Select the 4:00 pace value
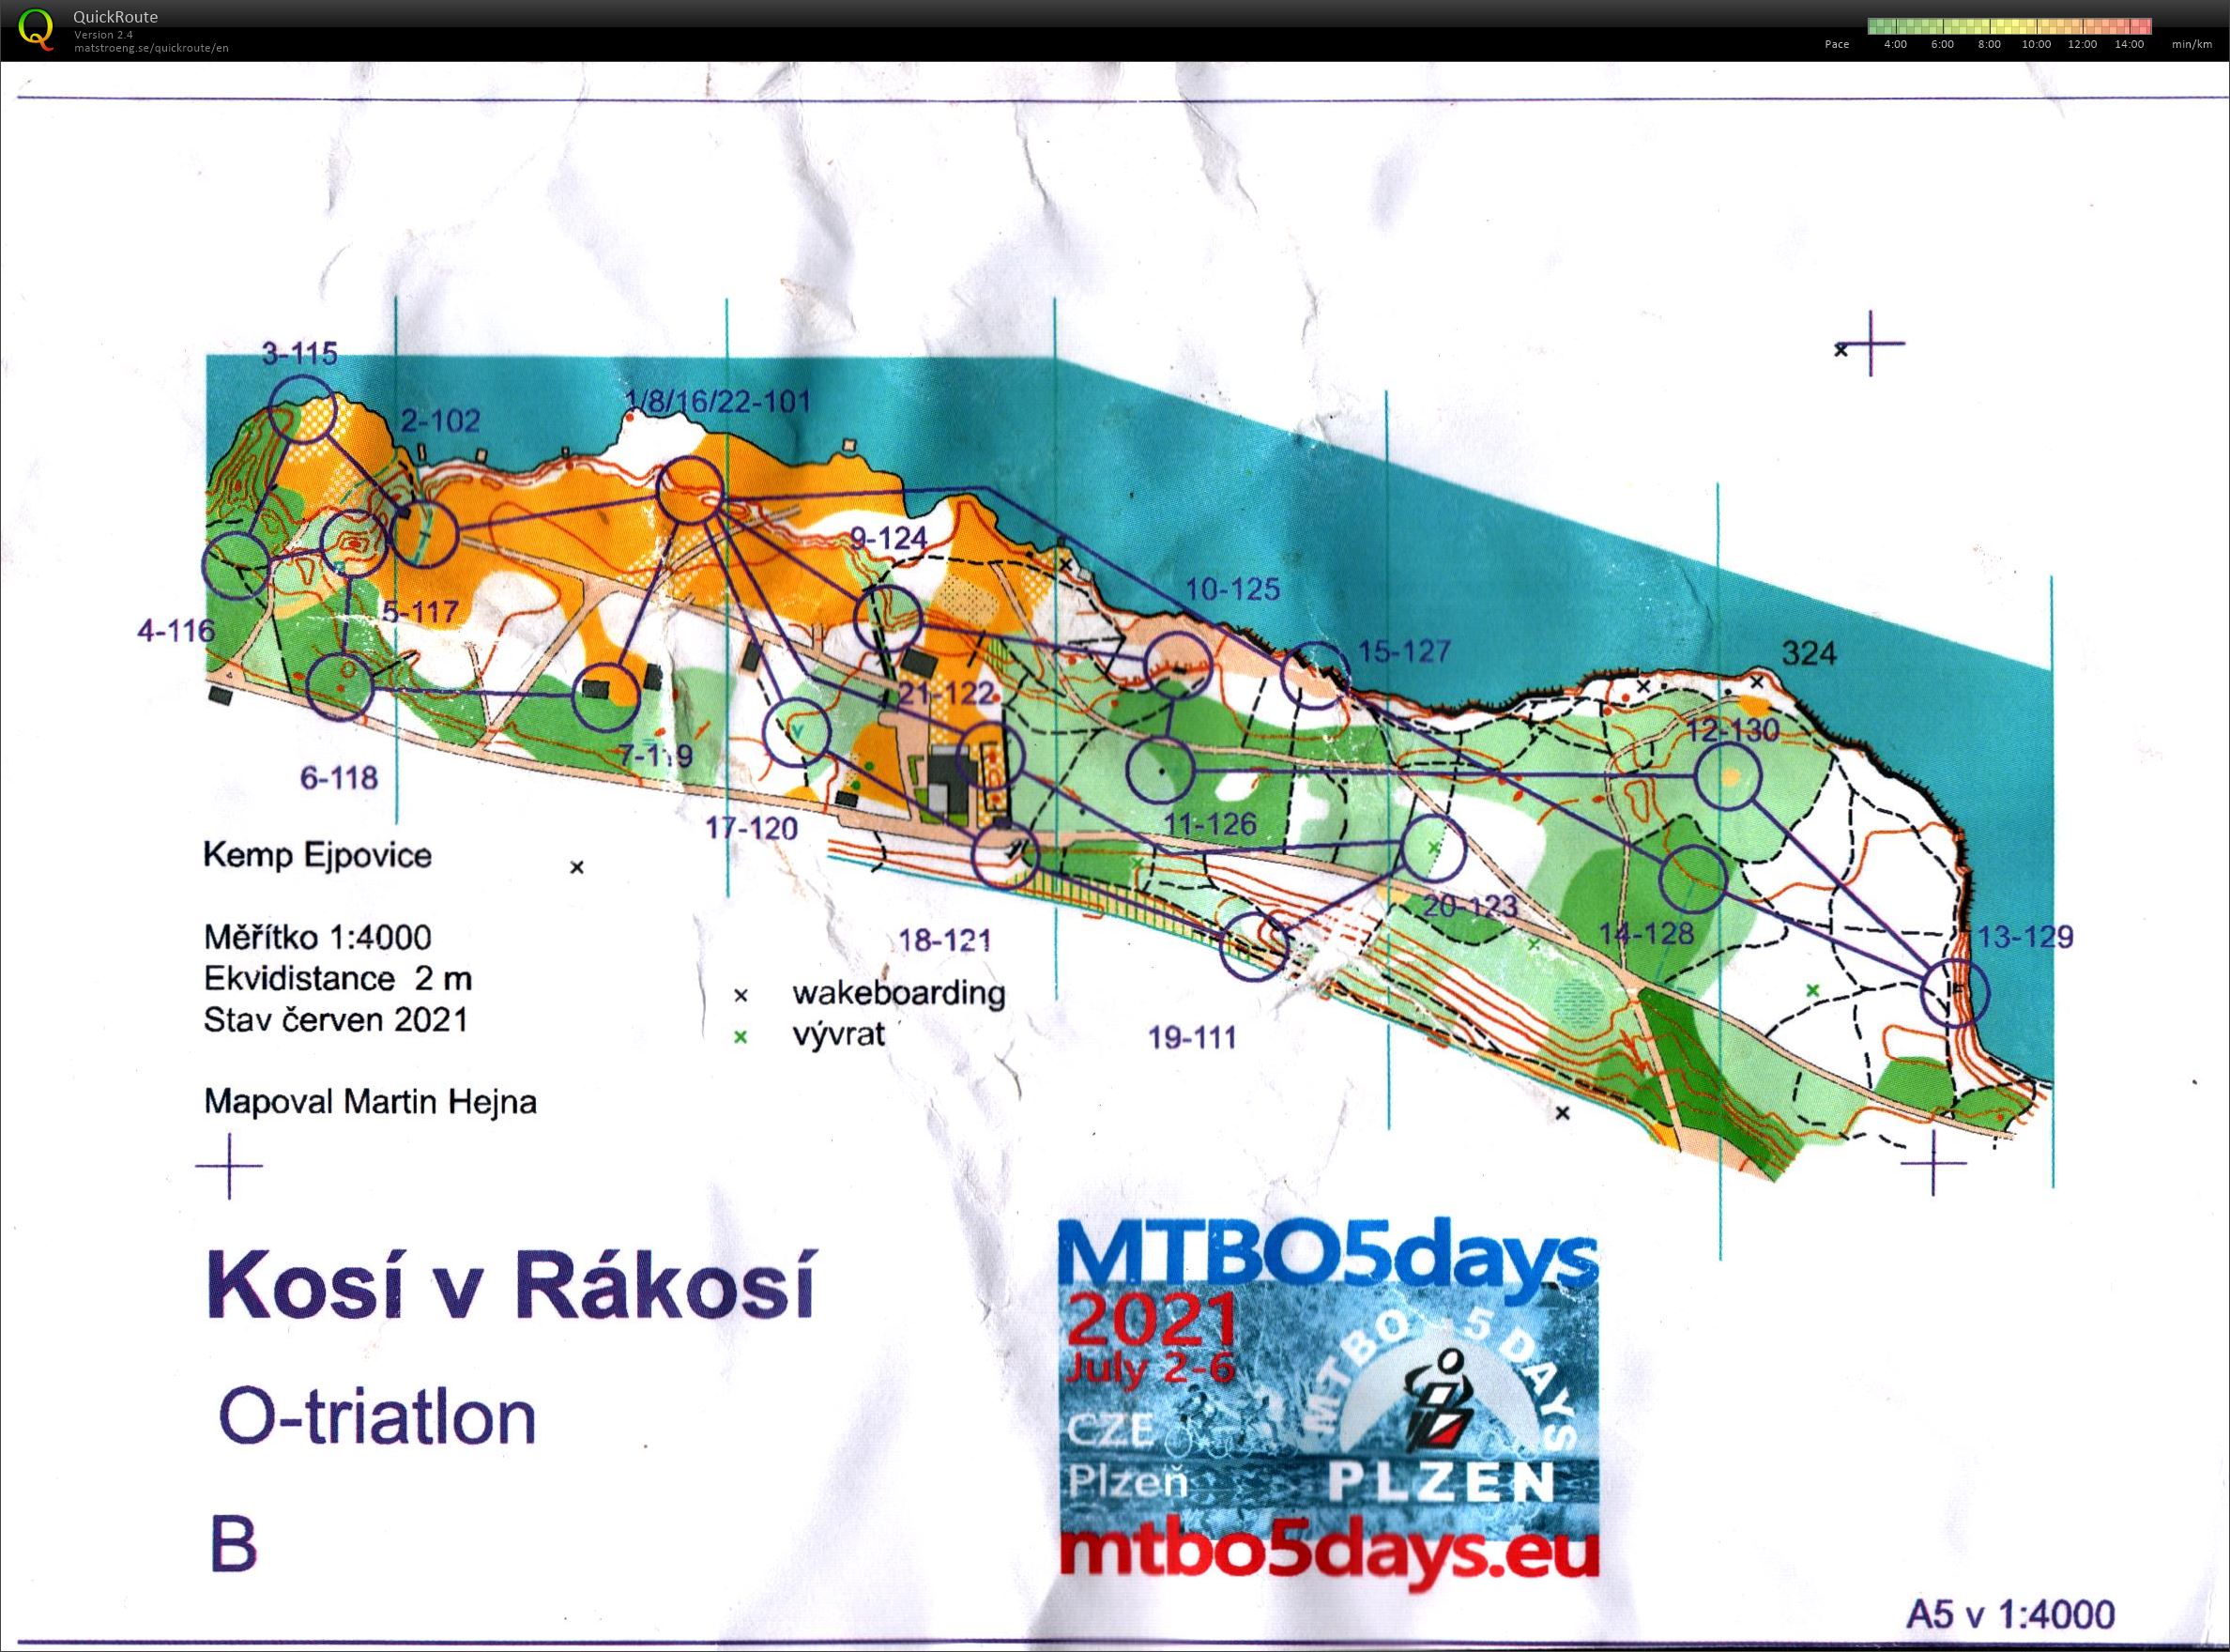The height and width of the screenshot is (1652, 2230). pos(1895,44)
